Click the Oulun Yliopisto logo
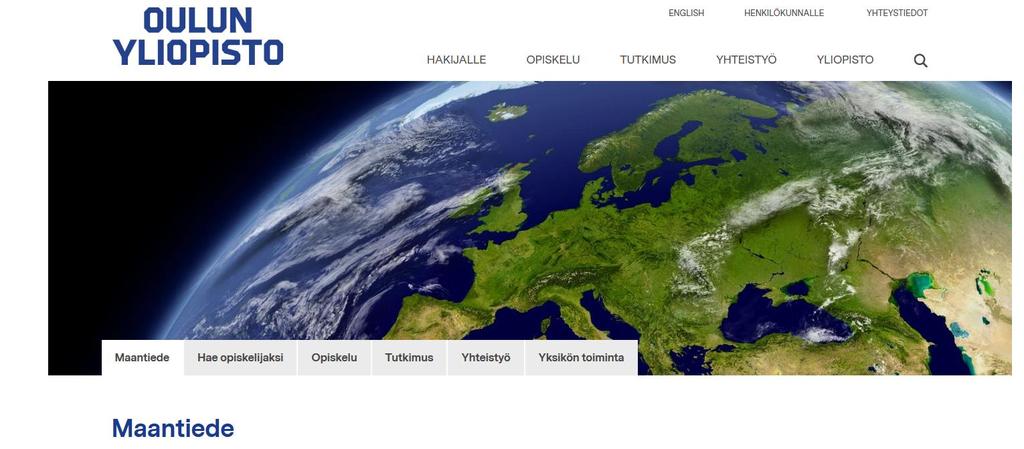1024x449 pixels. (x=198, y=37)
